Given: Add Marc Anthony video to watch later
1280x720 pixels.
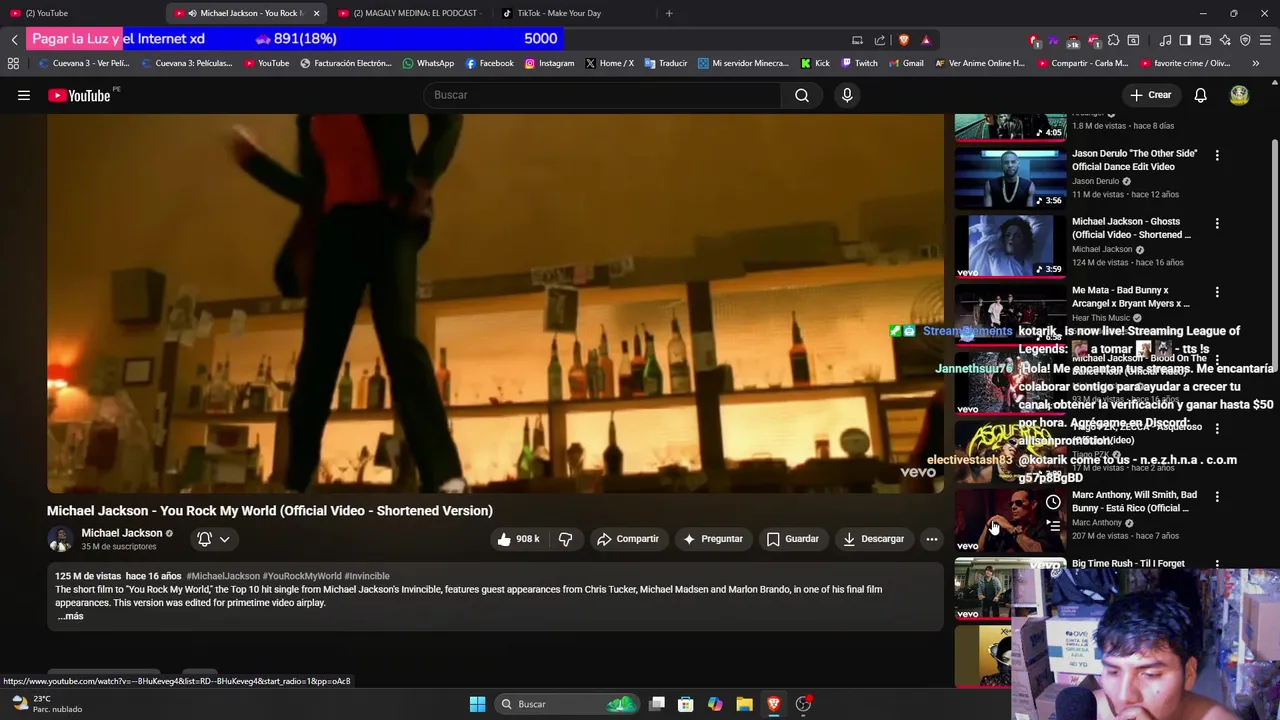Looking at the screenshot, I should click(1053, 503).
